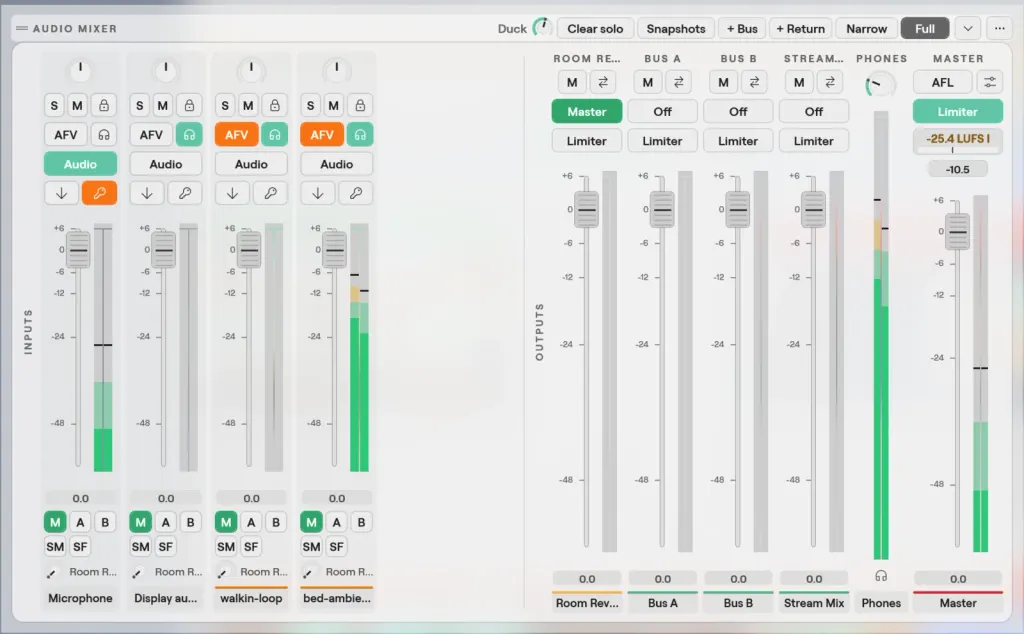
Task: Select the Microphone channel name label
Action: click(x=80, y=598)
